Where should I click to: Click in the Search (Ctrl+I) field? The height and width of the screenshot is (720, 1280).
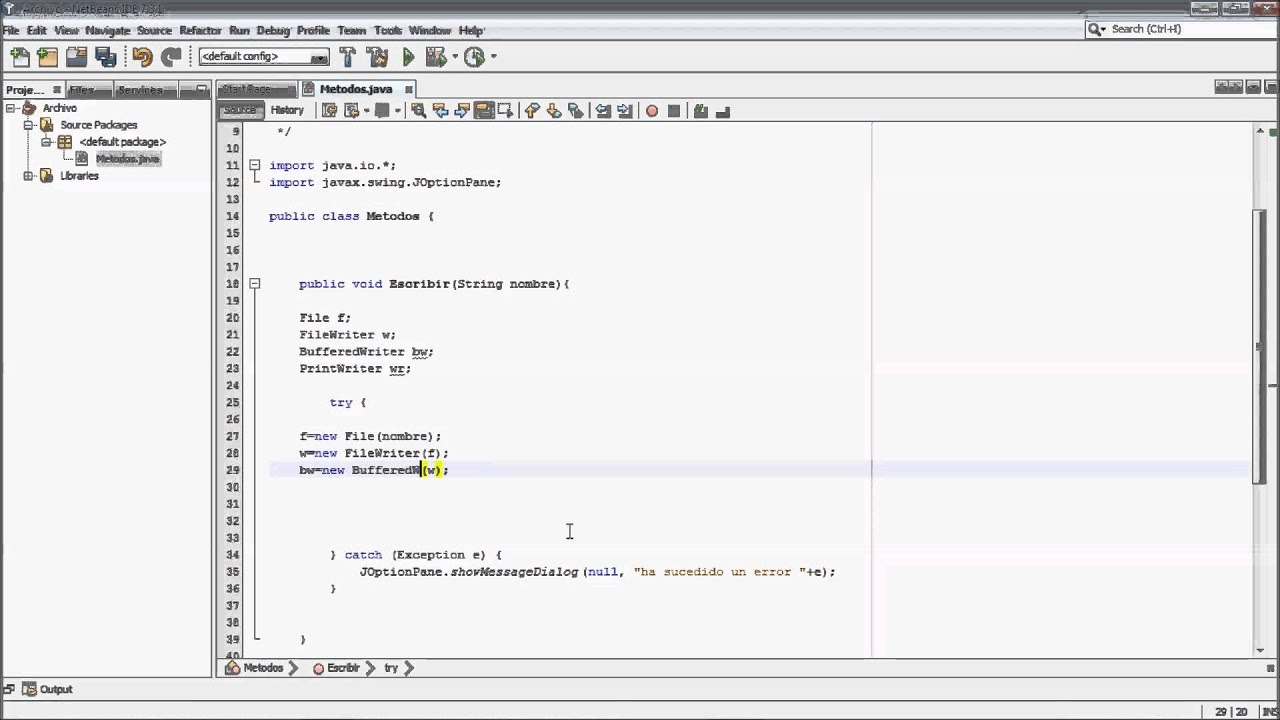click(1180, 29)
